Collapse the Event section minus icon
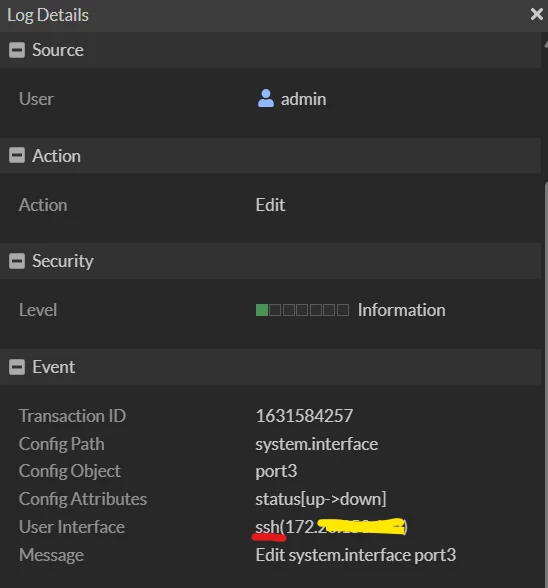 pyautogui.click(x=17, y=367)
